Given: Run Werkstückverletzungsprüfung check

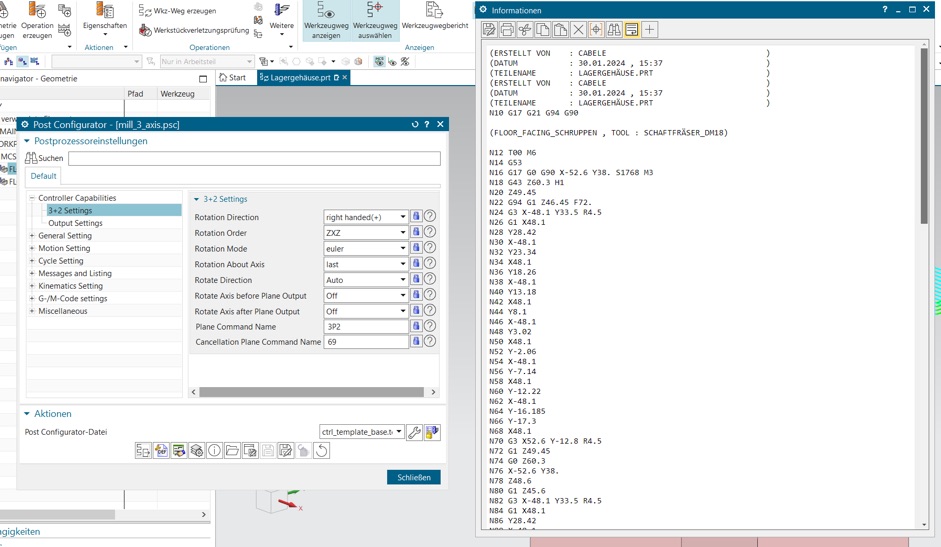Looking at the screenshot, I should pos(194,30).
